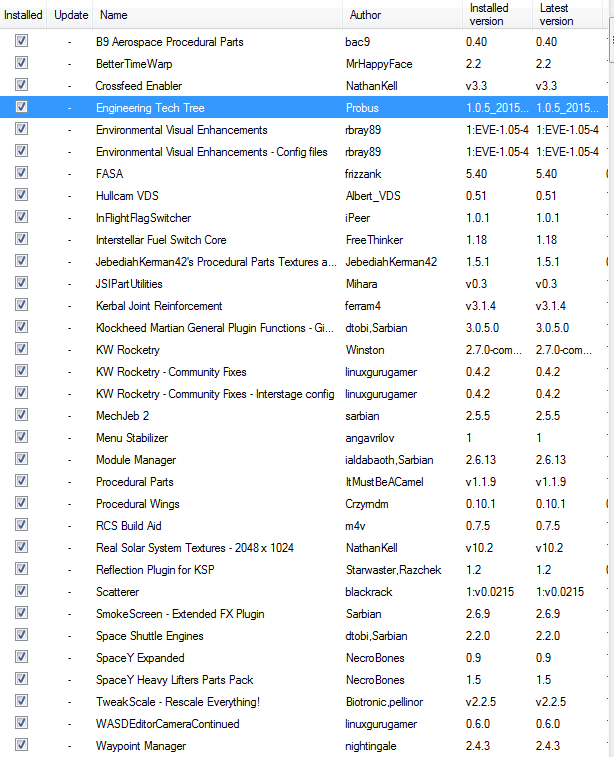Click author Probus in highlighted row
The width and height of the screenshot is (614, 757).
point(362,108)
